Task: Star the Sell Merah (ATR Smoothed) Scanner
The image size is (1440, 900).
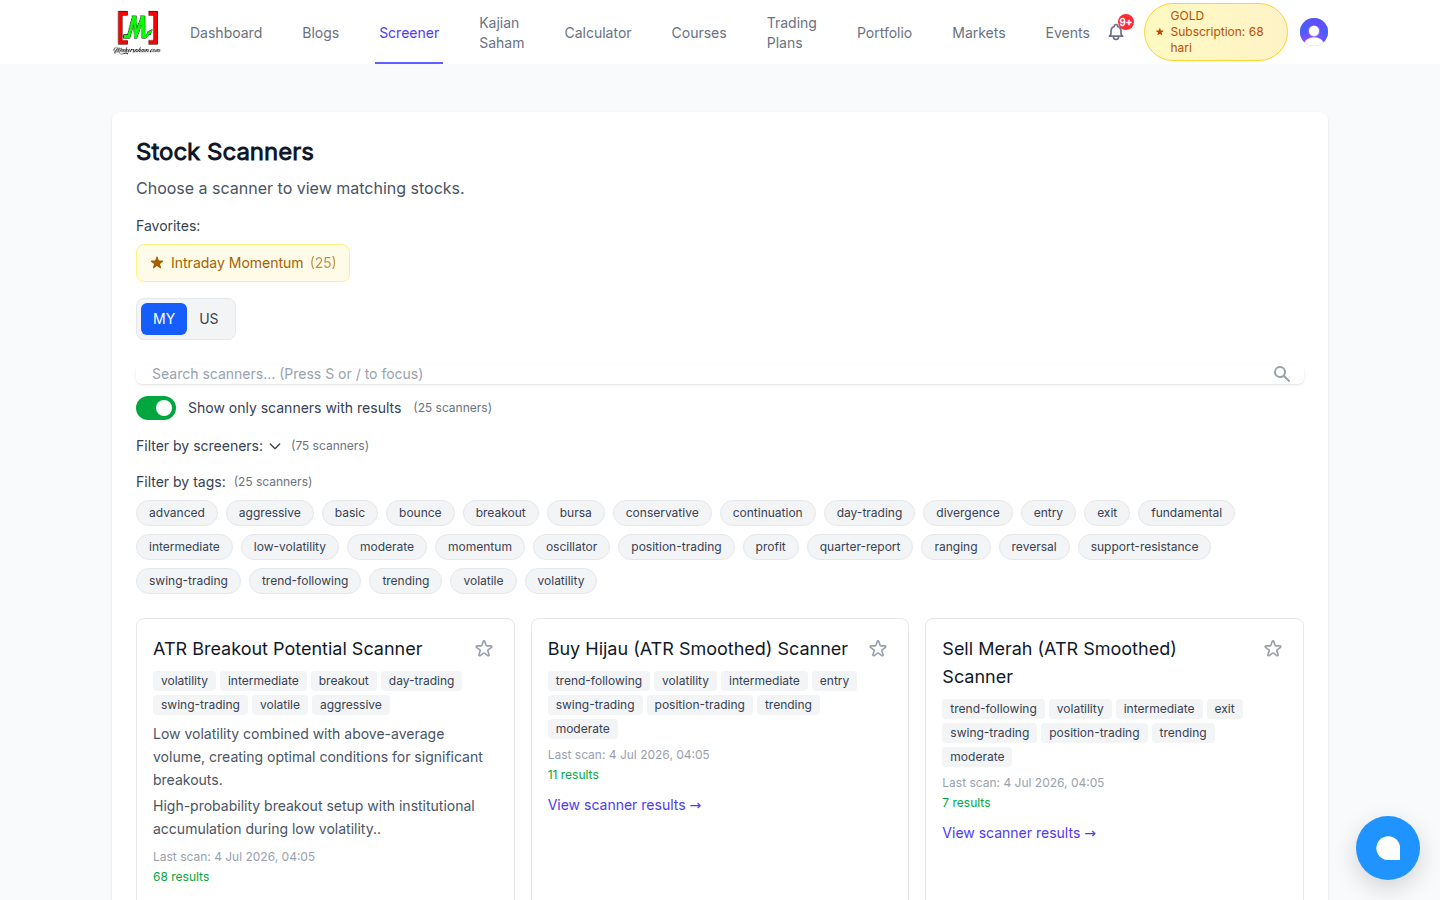Action: tap(1273, 649)
